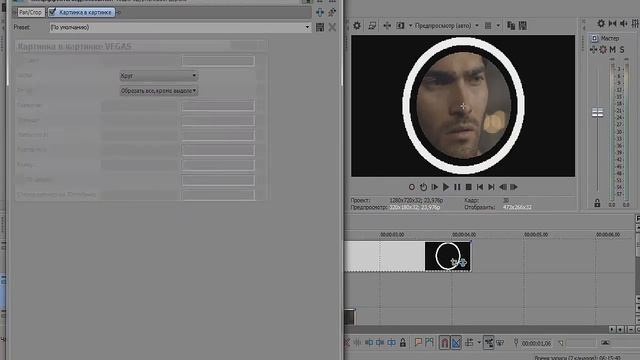Screen dimensions: 640x360
Task: Toggle preview on external monitor icon
Action: [372, 26]
